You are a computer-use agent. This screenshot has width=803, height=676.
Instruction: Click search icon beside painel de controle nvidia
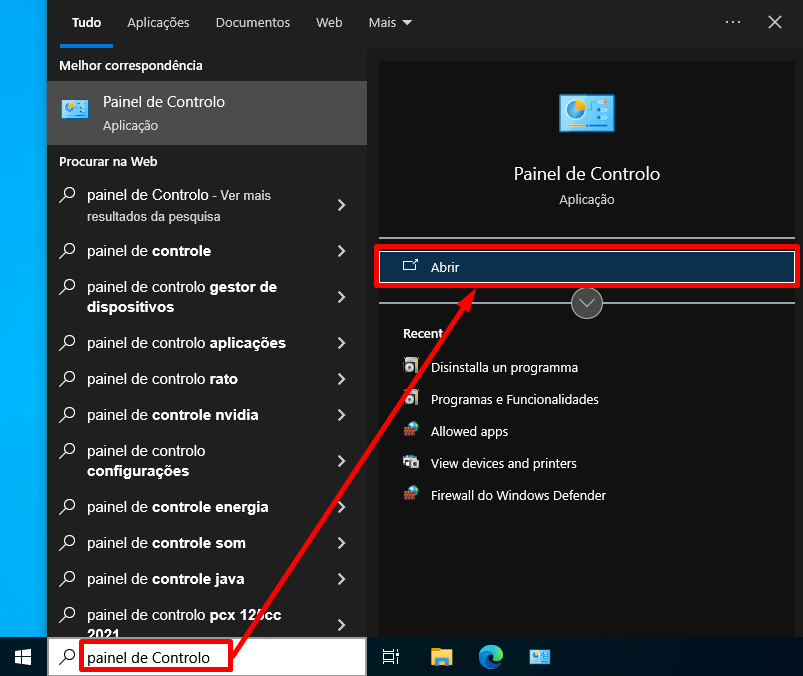[67, 414]
